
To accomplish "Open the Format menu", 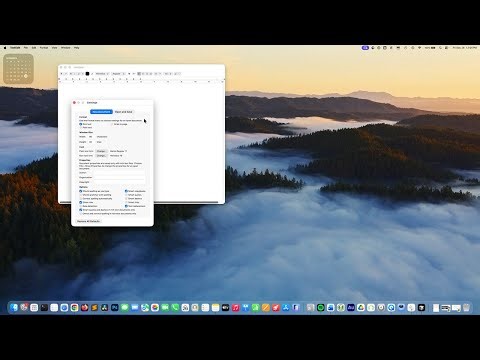I will pos(44,48).
